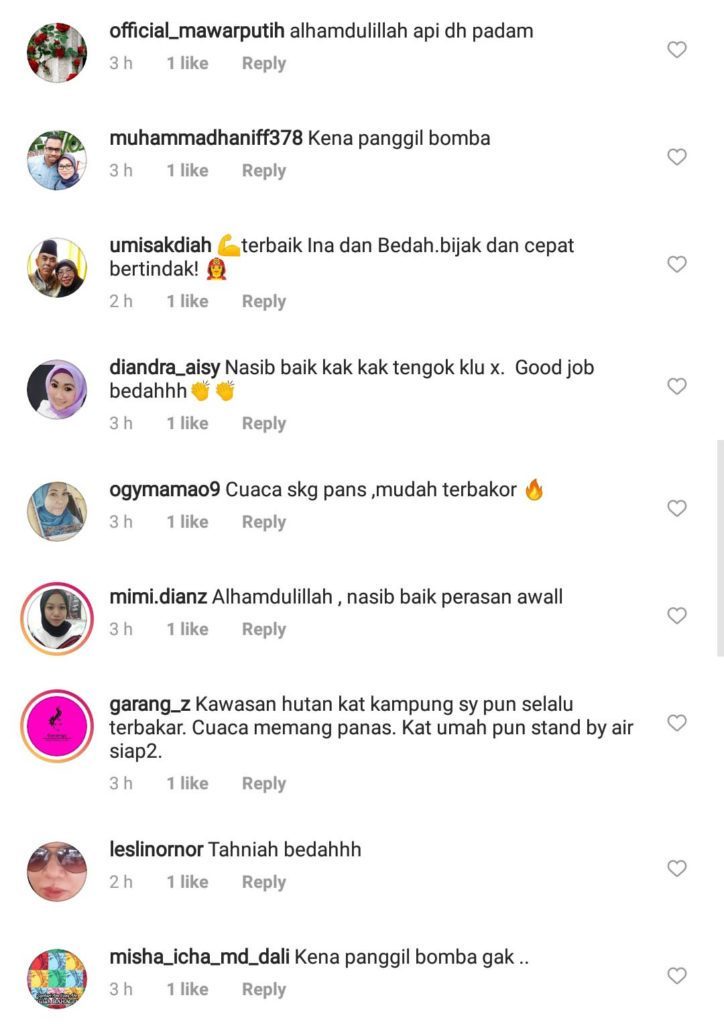This screenshot has width=724, height=1024.
Task: Like umisakdiah's comment using the heart
Action: [x=677, y=264]
